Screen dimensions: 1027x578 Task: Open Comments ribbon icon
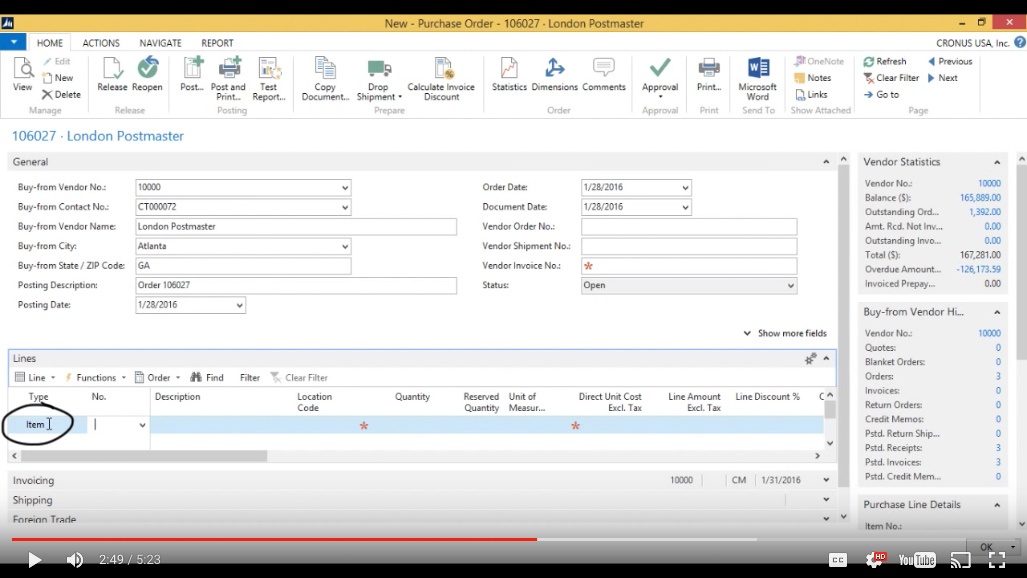[603, 75]
